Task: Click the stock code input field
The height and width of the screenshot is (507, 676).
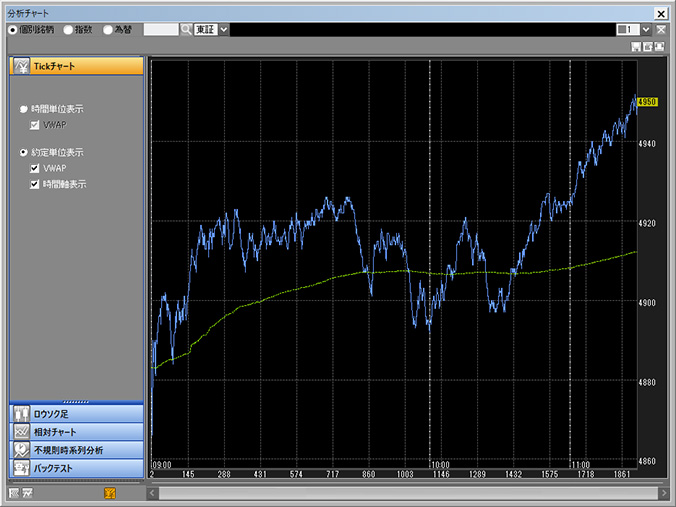Action: (161, 30)
